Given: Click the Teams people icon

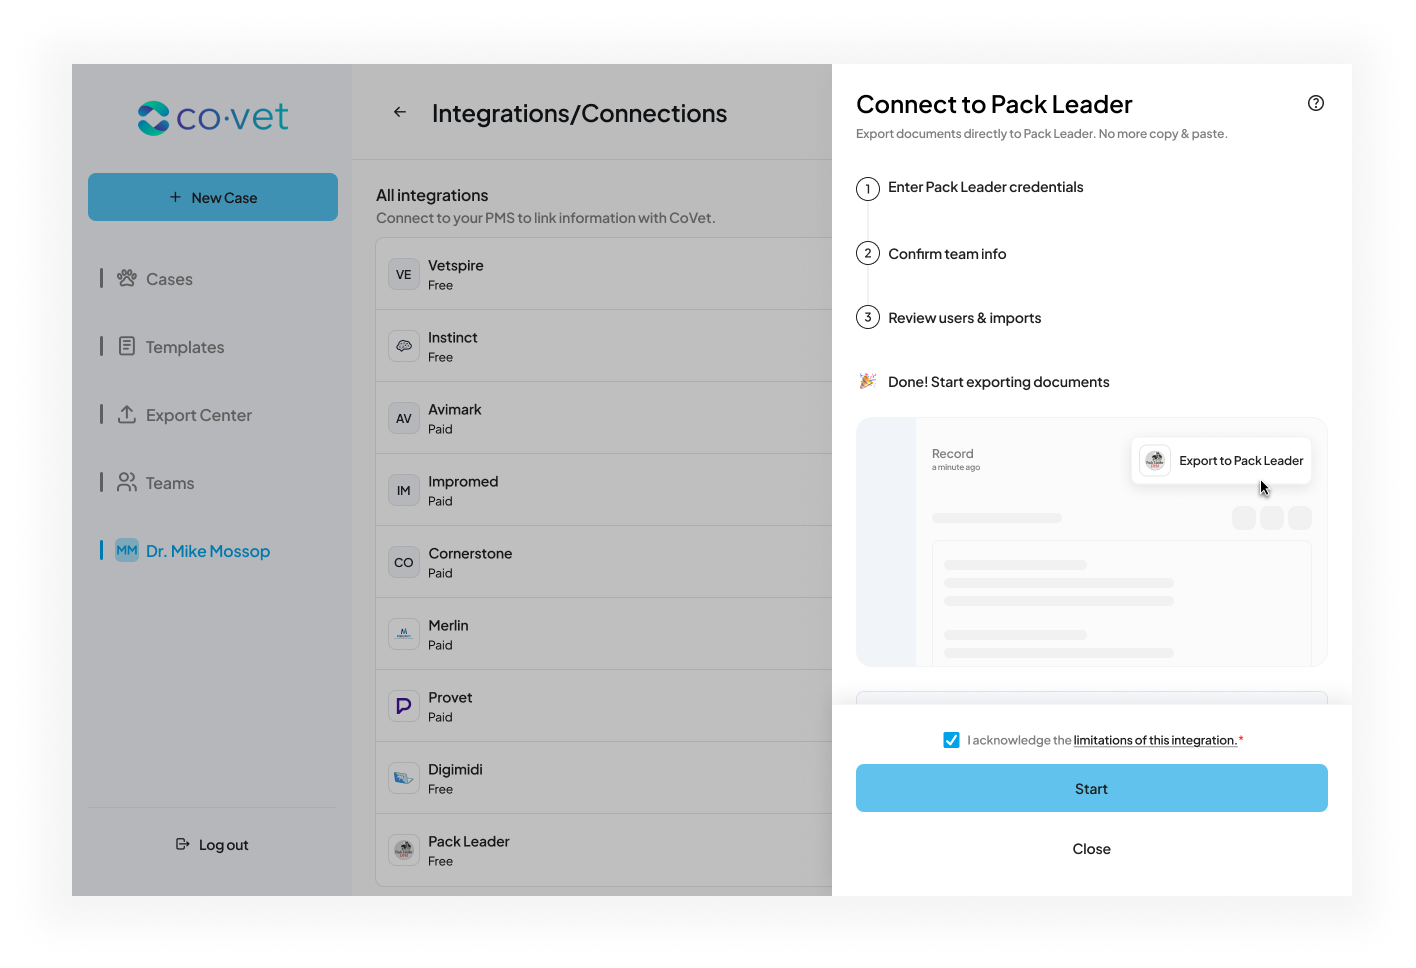Looking at the screenshot, I should 127,482.
